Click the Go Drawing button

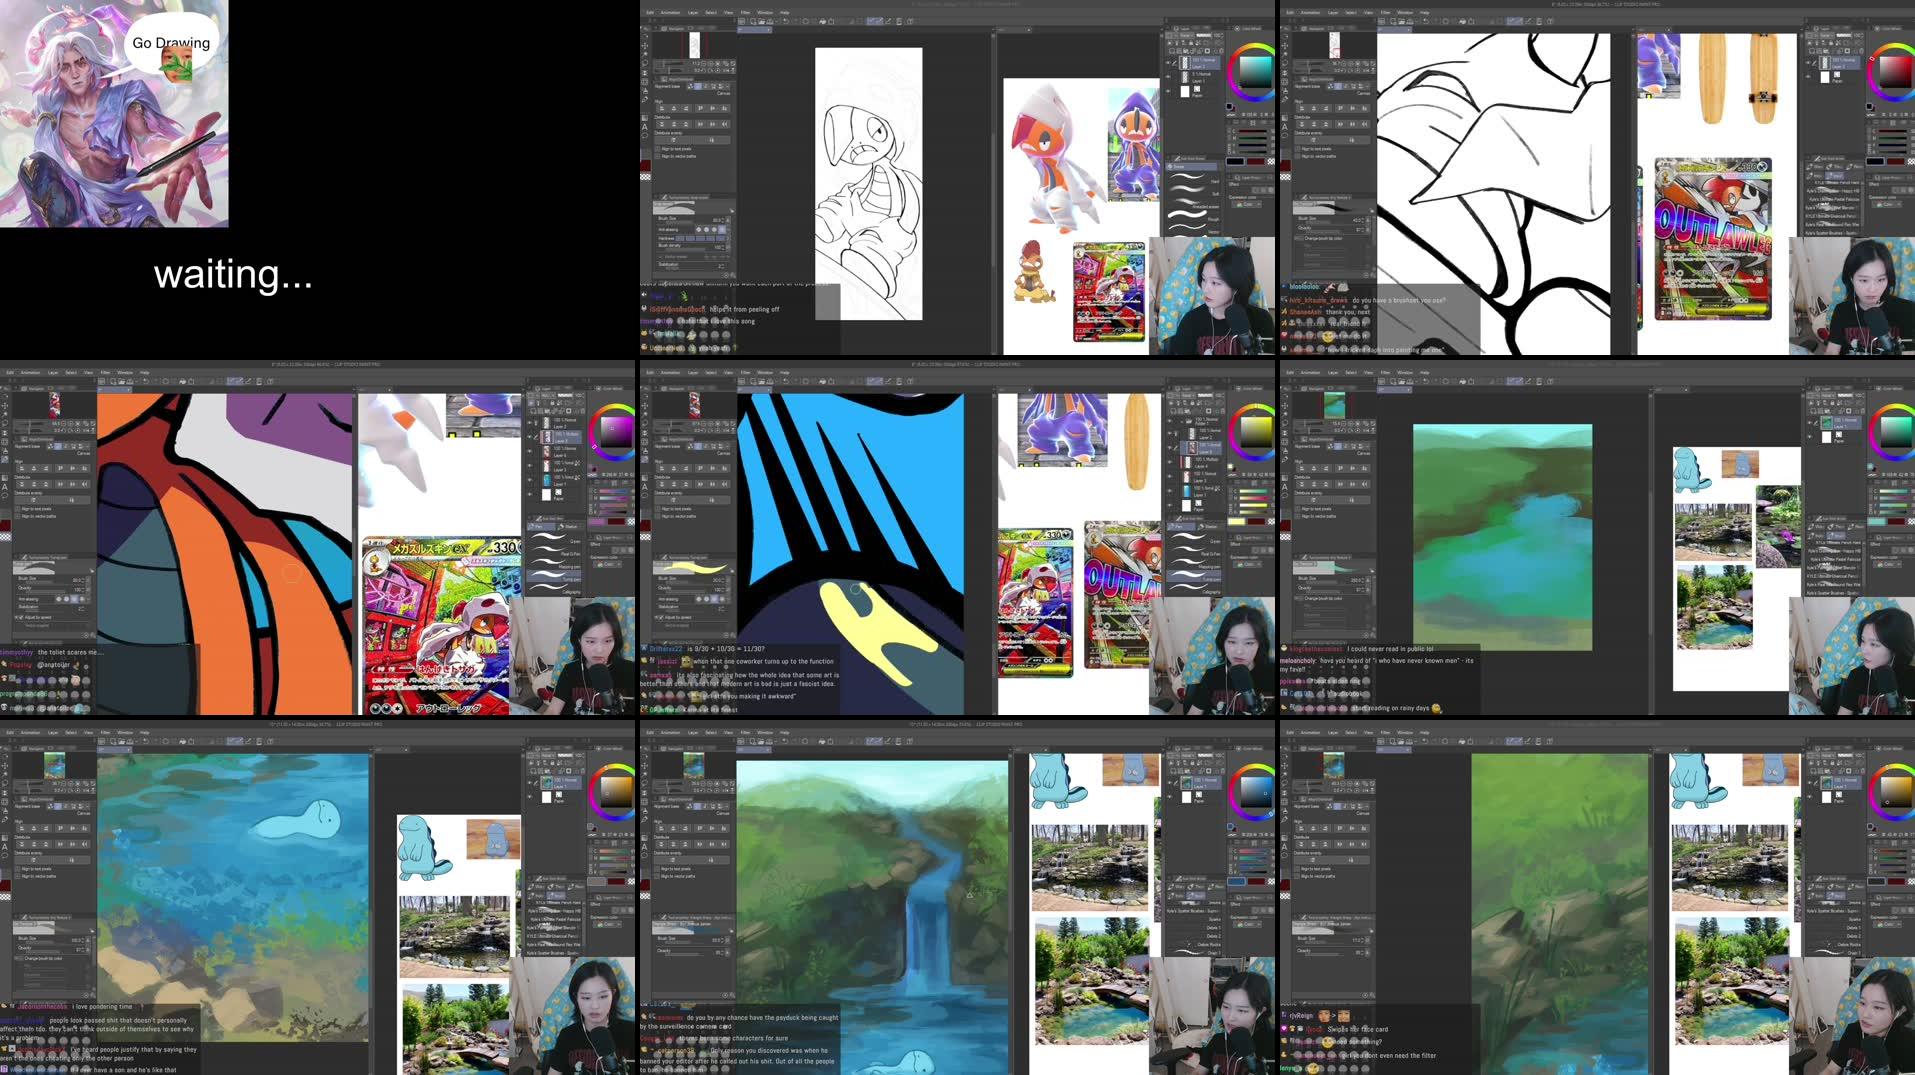click(172, 42)
